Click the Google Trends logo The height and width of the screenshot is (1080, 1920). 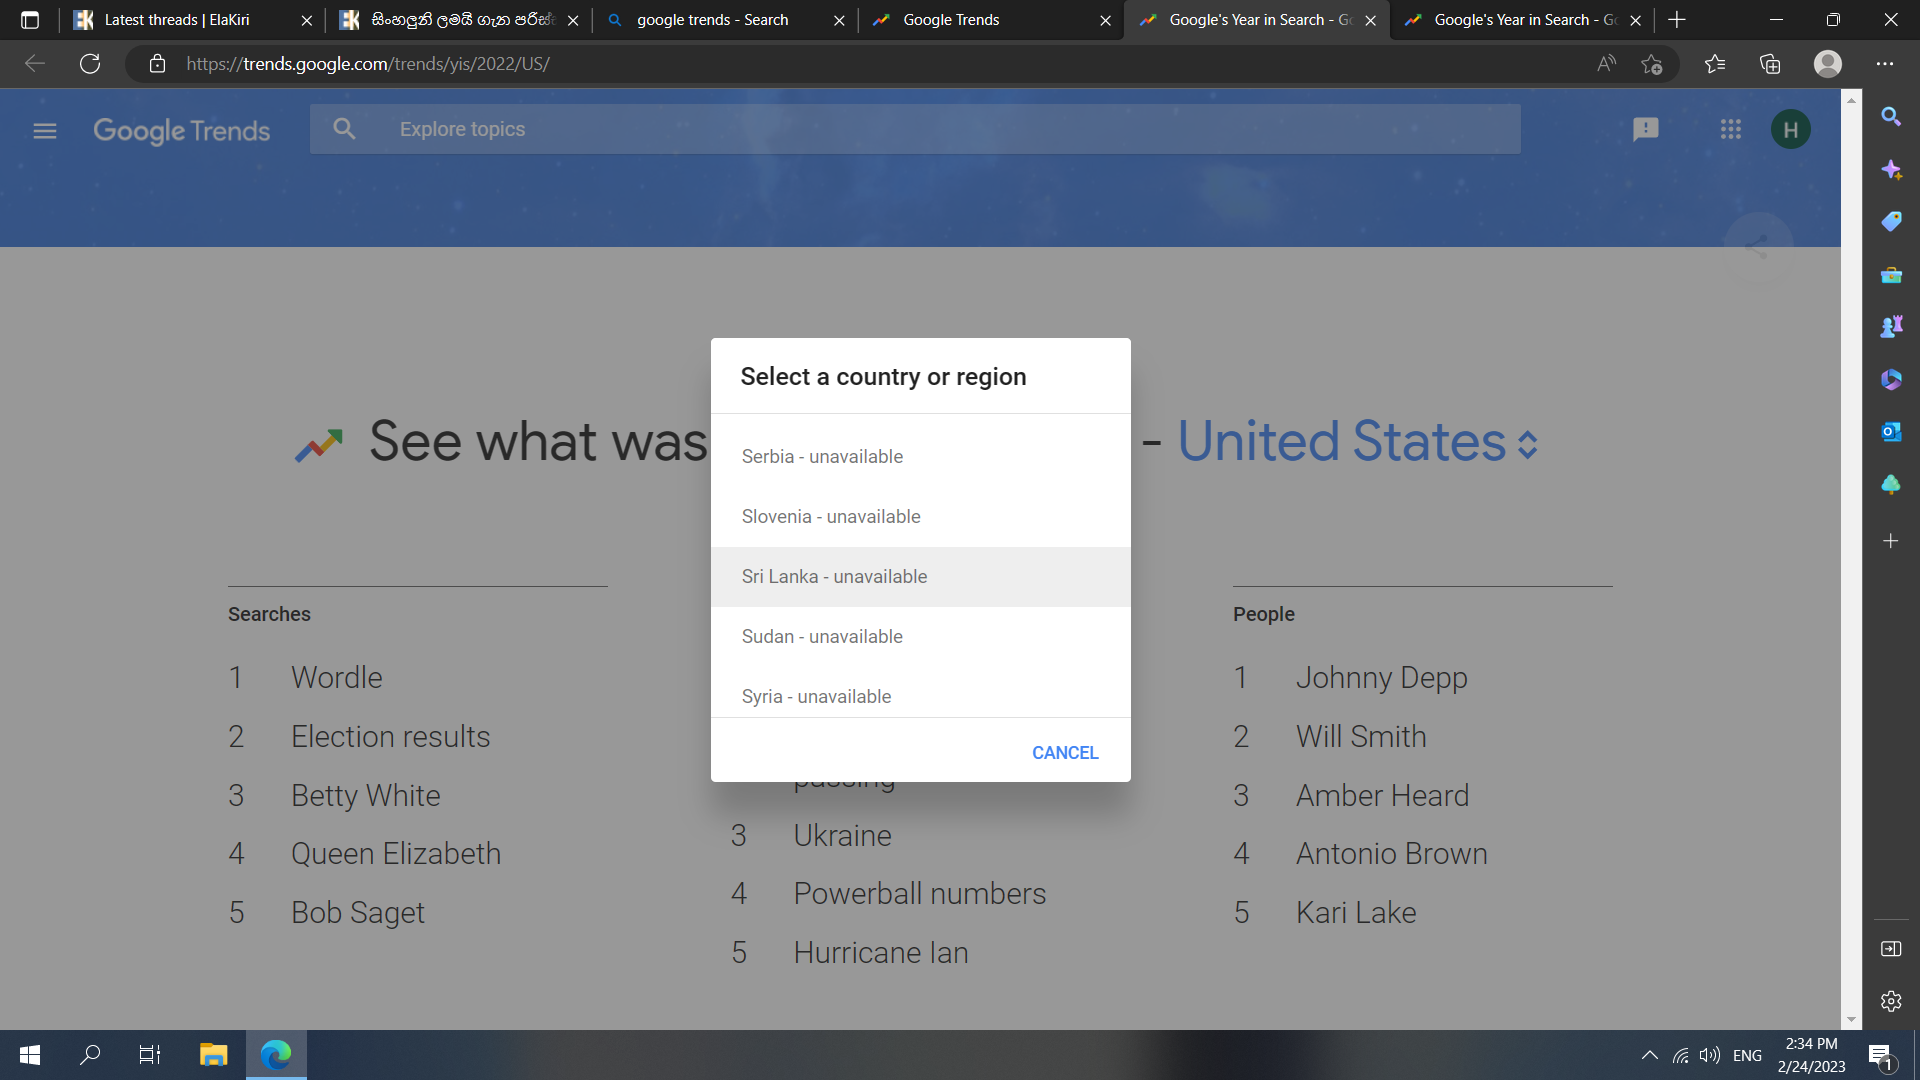[181, 131]
